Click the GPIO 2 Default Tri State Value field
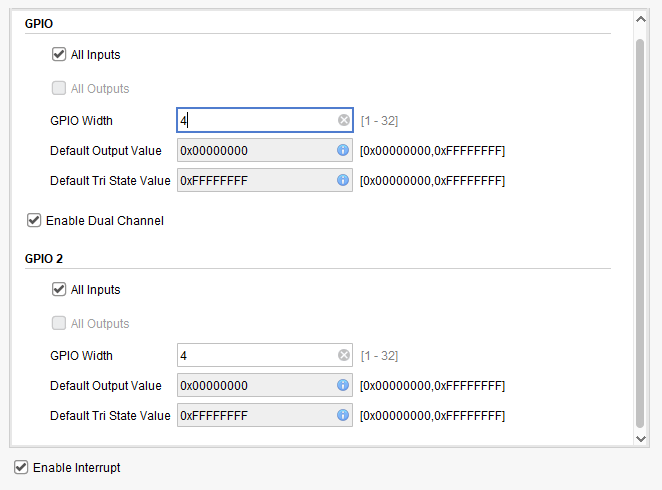The width and height of the screenshot is (662, 490). [265, 415]
